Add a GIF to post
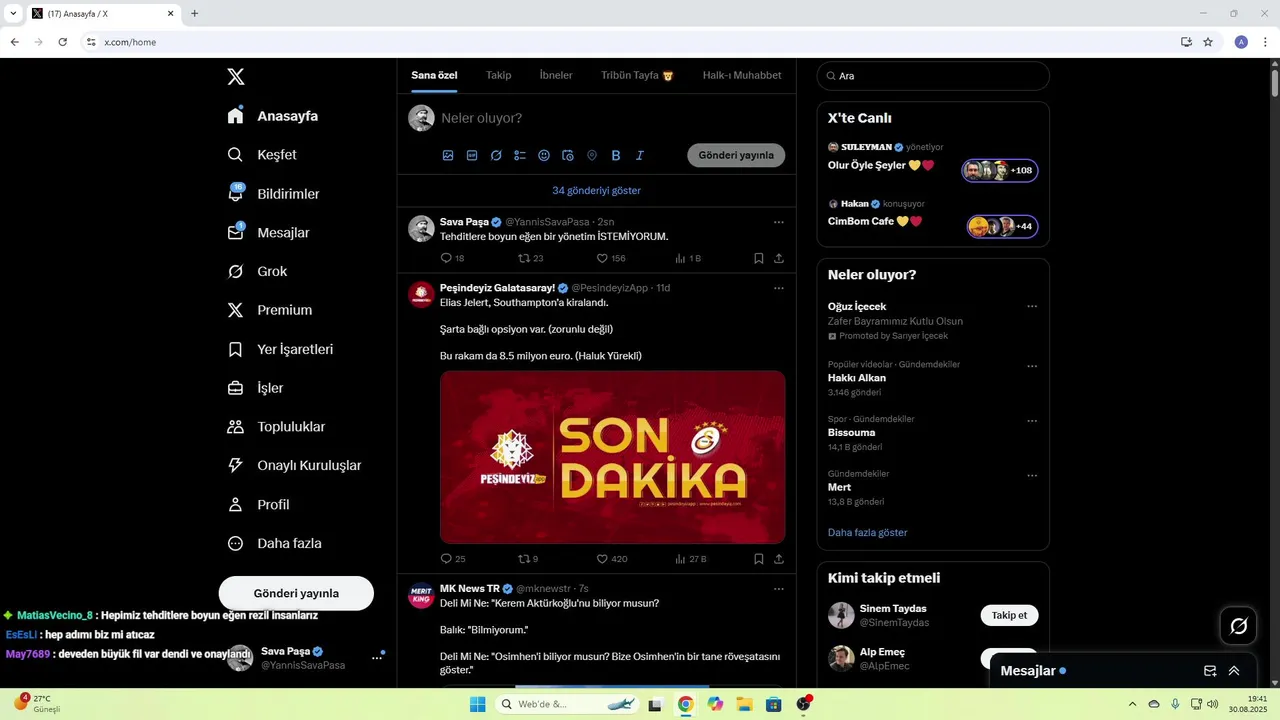The width and height of the screenshot is (1280, 720). [472, 156]
